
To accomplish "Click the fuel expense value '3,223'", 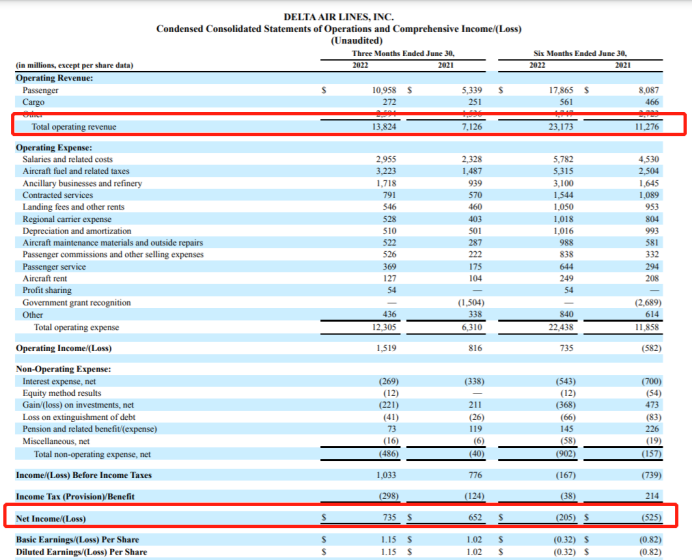I will (386, 171).
